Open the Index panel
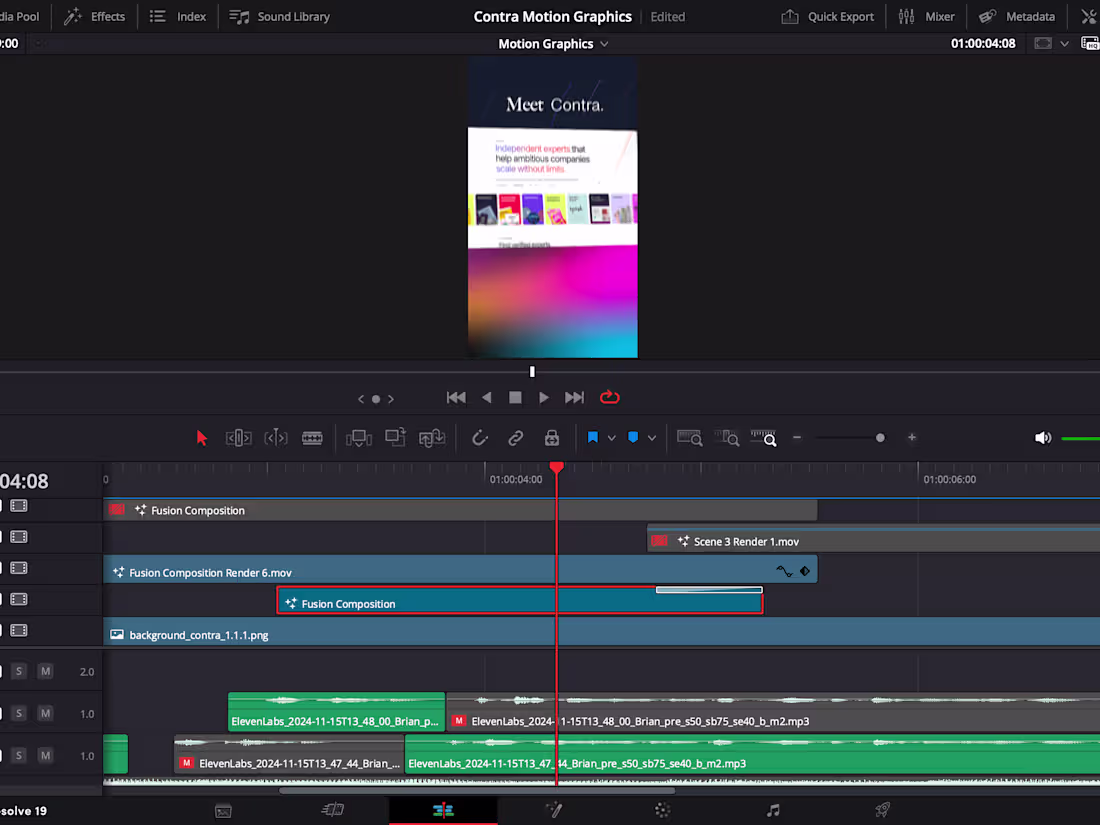1100x825 pixels. tap(177, 16)
